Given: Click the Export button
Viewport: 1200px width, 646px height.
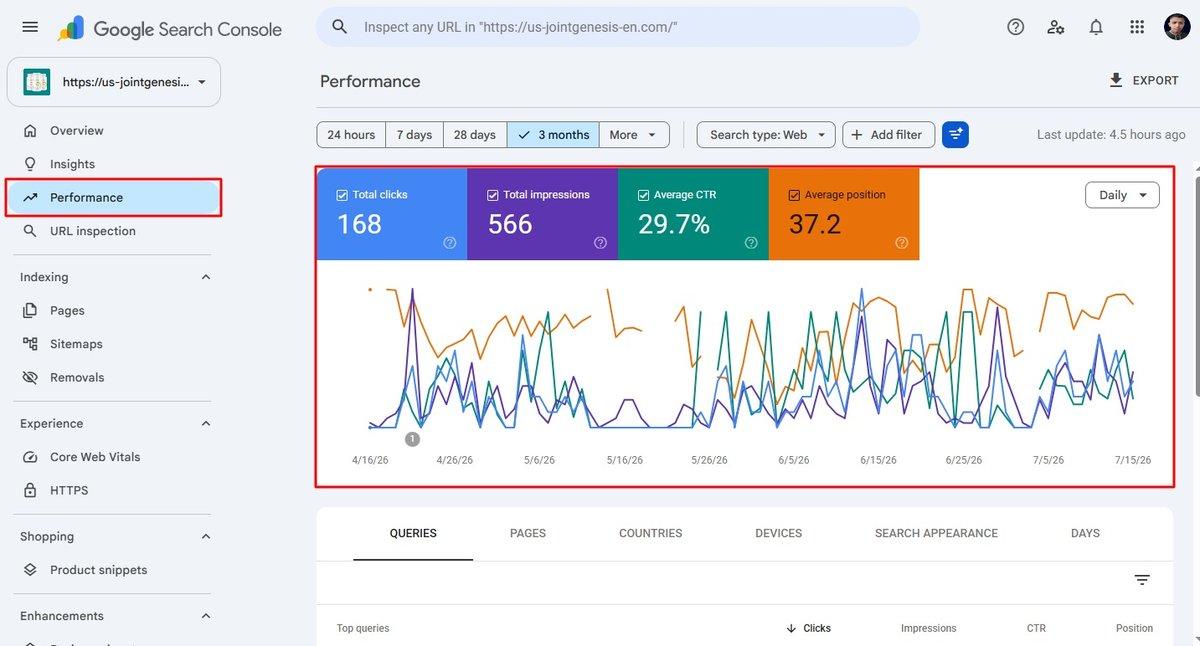Looking at the screenshot, I should coord(1144,81).
